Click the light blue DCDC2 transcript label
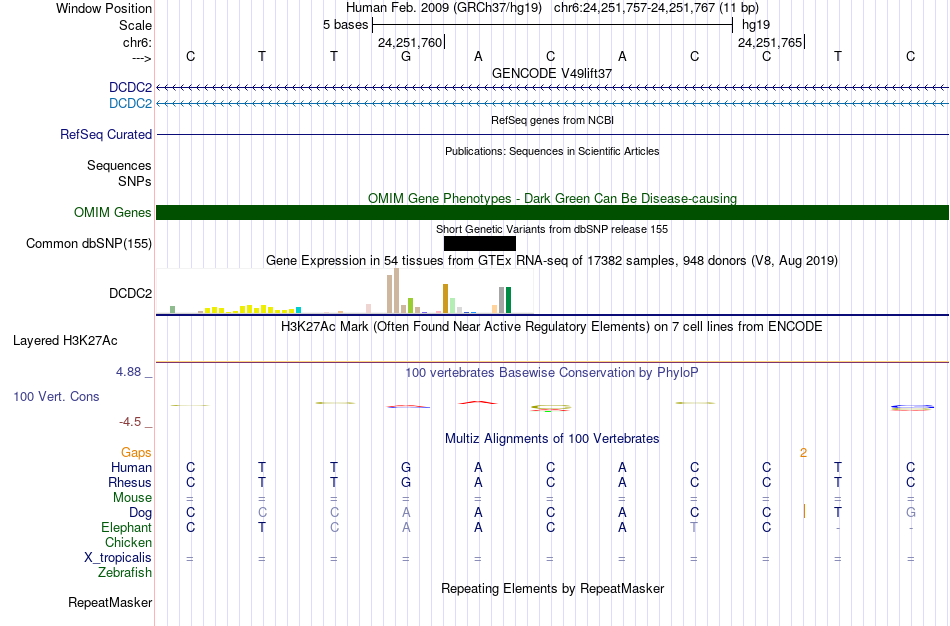This screenshot has width=950, height=626. pyautogui.click(x=130, y=103)
